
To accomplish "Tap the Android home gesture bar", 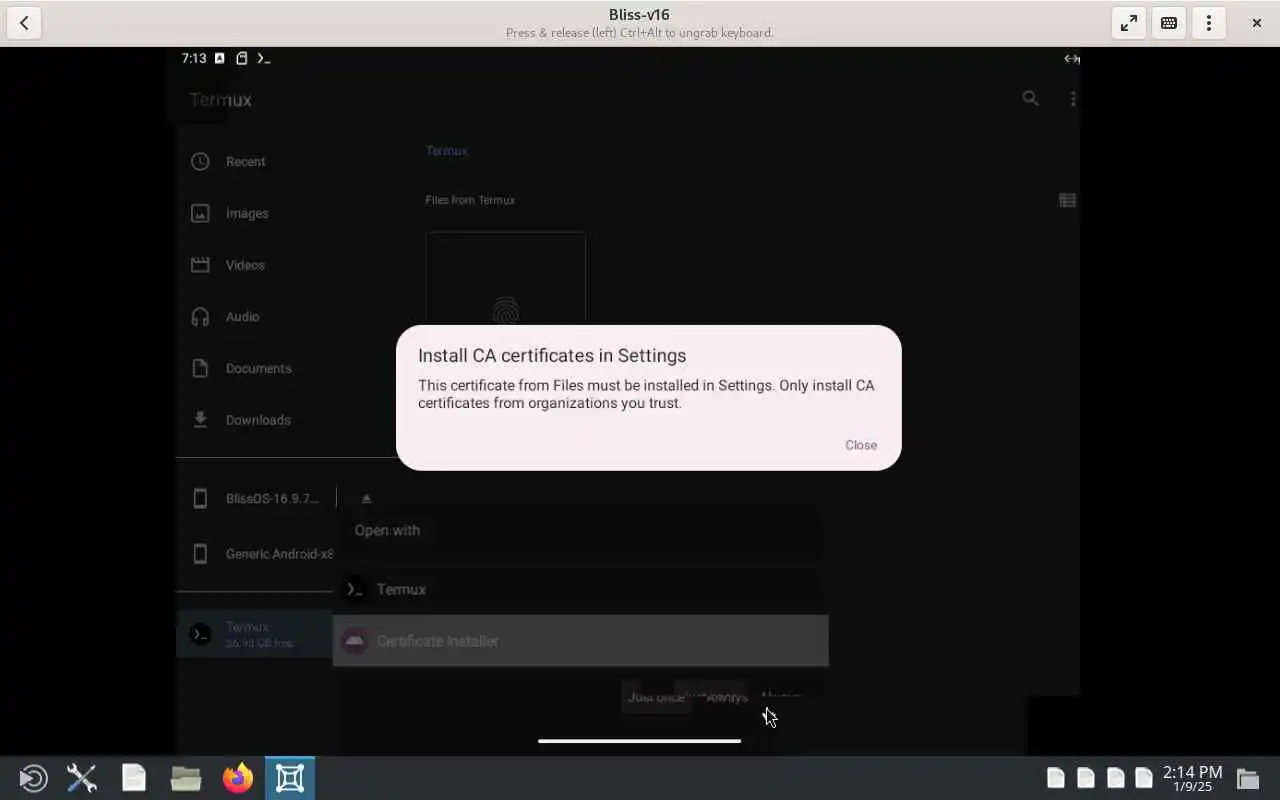I will tap(639, 741).
